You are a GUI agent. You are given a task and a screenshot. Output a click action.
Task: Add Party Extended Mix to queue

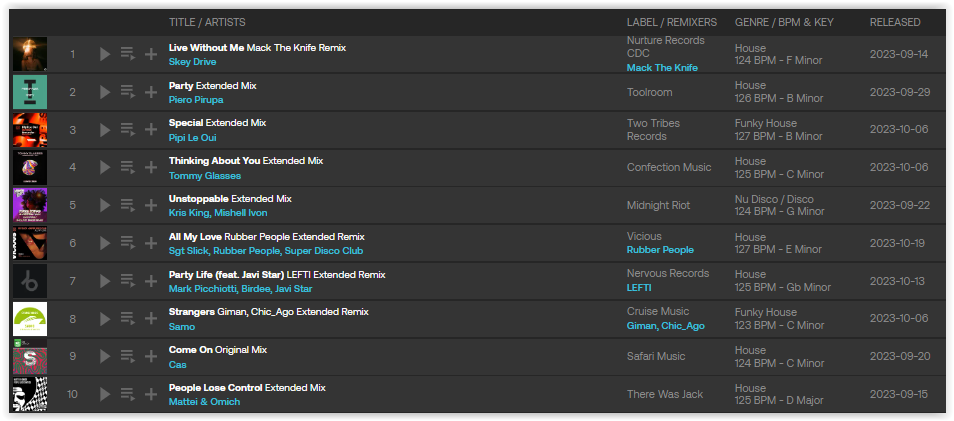[127, 92]
